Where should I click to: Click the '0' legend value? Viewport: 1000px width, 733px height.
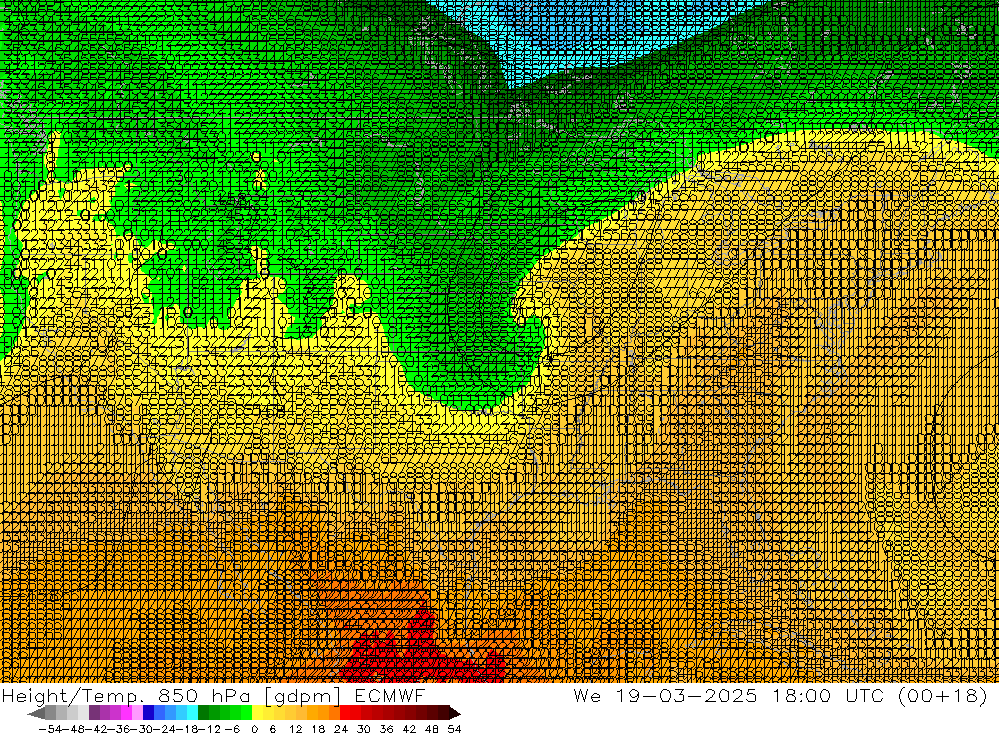click(254, 729)
